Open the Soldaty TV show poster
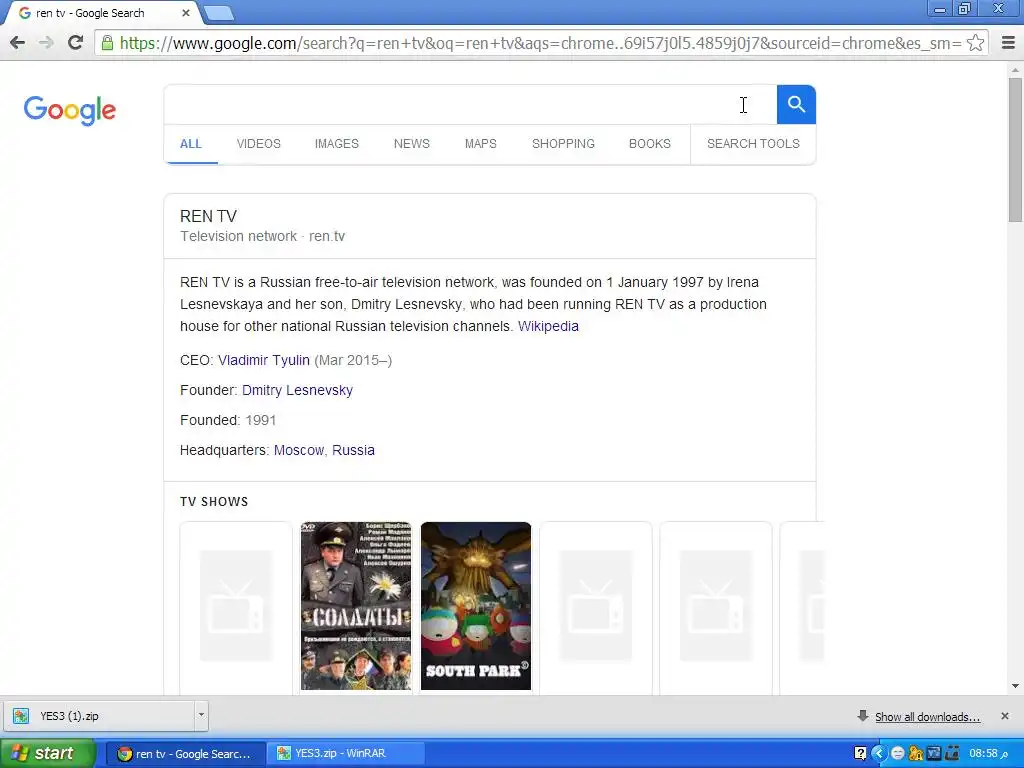Screen dimensions: 1024x768 click(356, 605)
